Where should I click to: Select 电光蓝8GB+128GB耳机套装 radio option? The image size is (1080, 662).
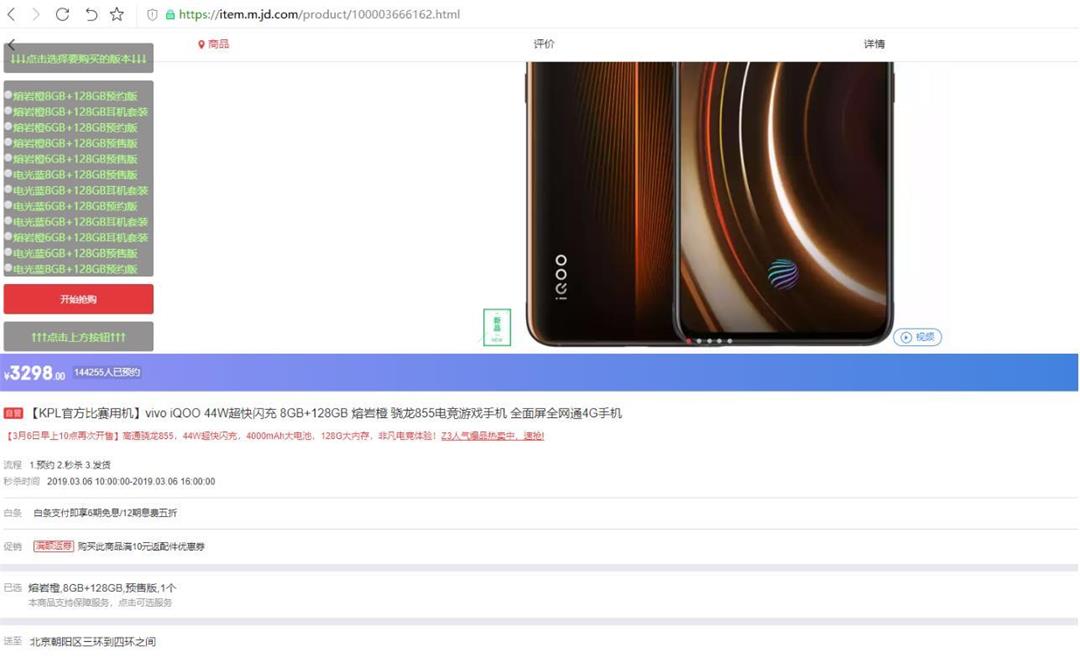point(8,189)
